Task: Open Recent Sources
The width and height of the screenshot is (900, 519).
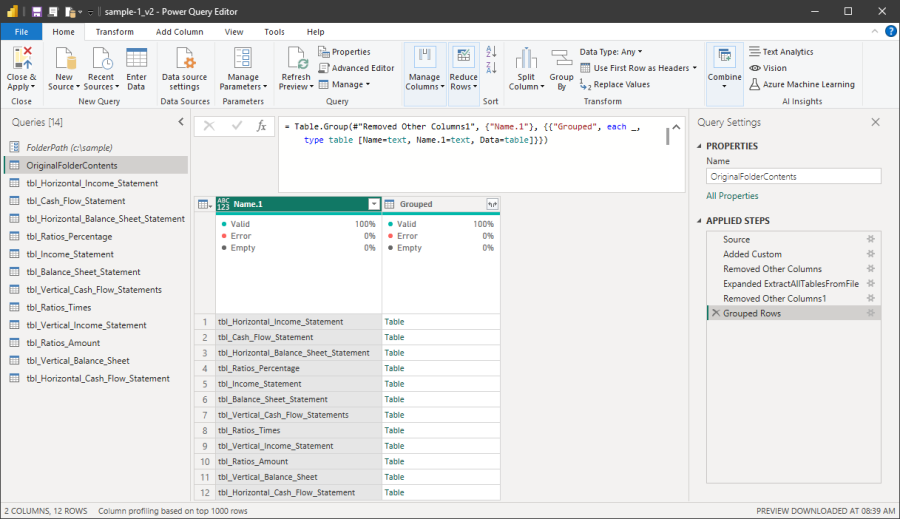Action: 101,69
